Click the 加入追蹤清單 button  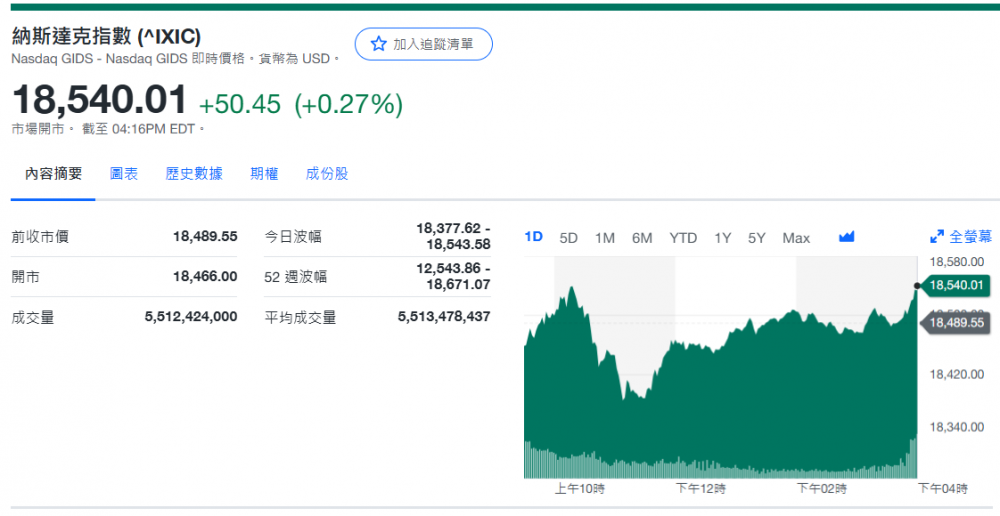point(423,44)
